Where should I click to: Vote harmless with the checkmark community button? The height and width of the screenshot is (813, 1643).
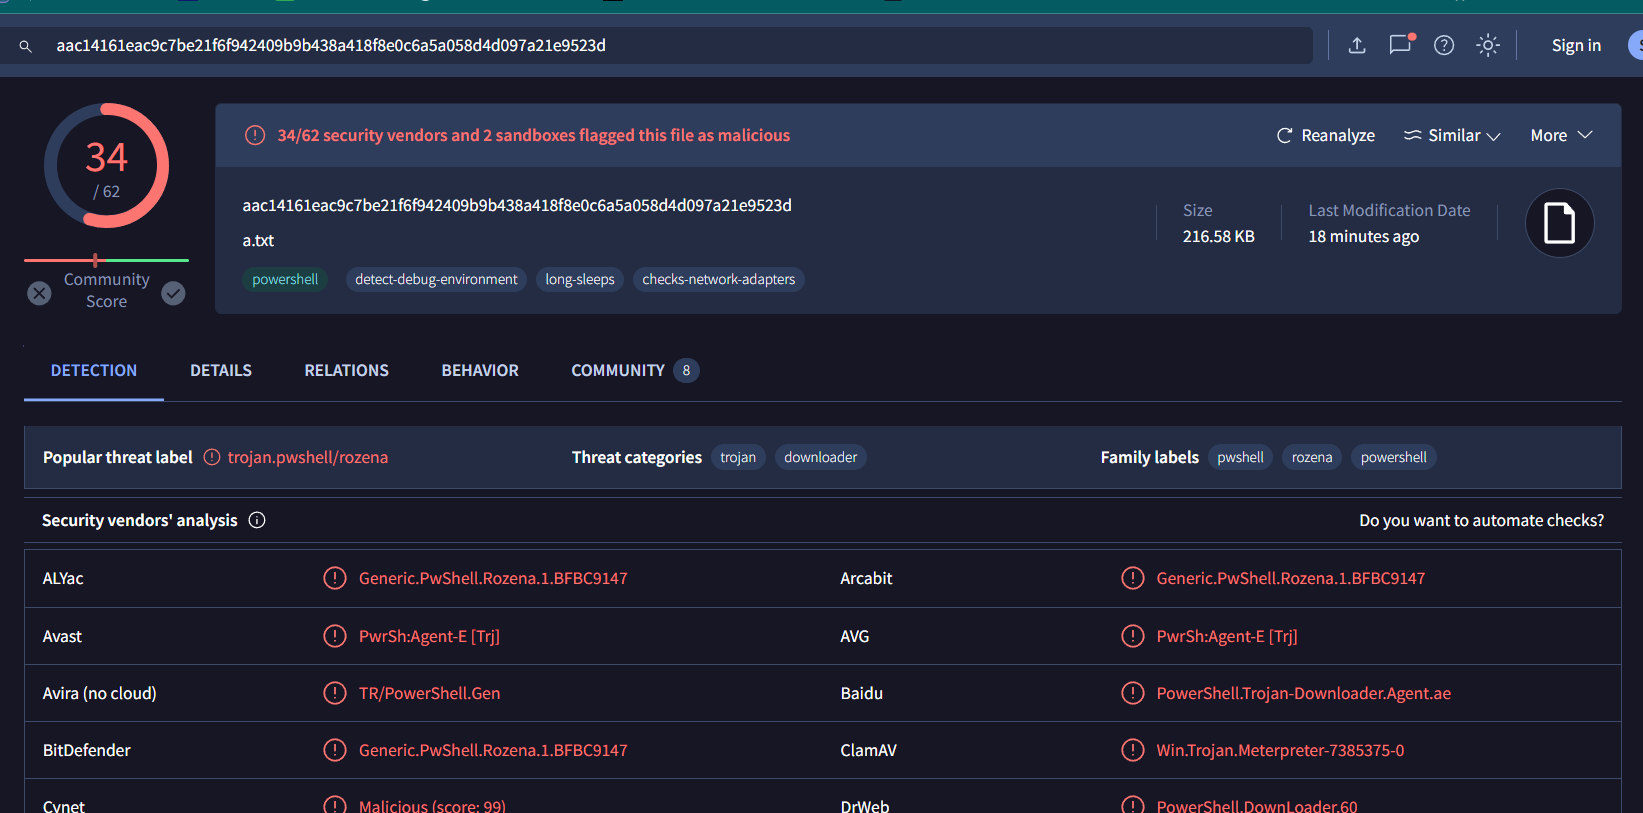[x=173, y=293]
